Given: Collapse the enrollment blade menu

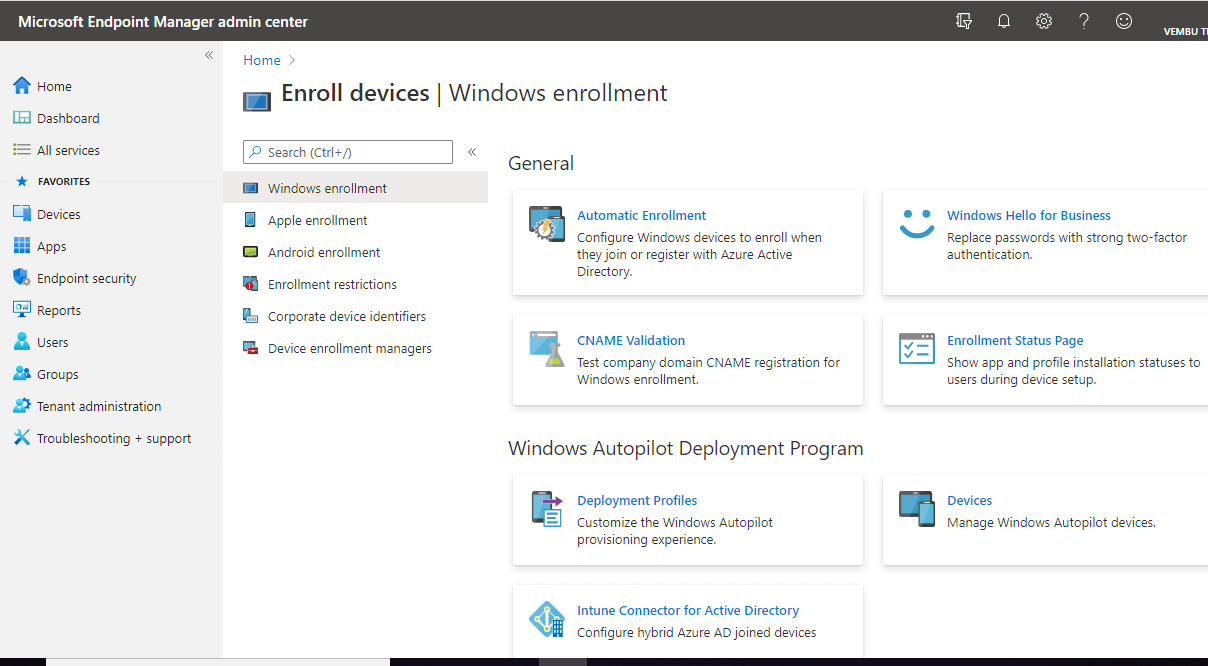Looking at the screenshot, I should pos(472,152).
